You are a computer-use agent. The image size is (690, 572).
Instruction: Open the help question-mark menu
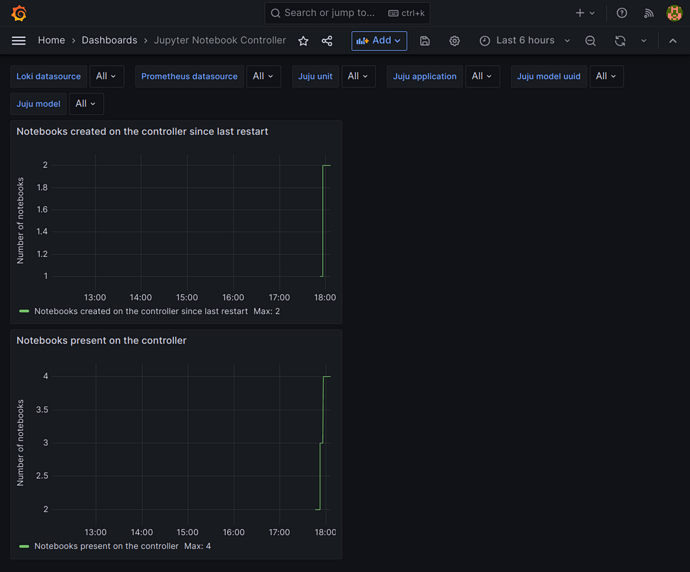(x=622, y=13)
